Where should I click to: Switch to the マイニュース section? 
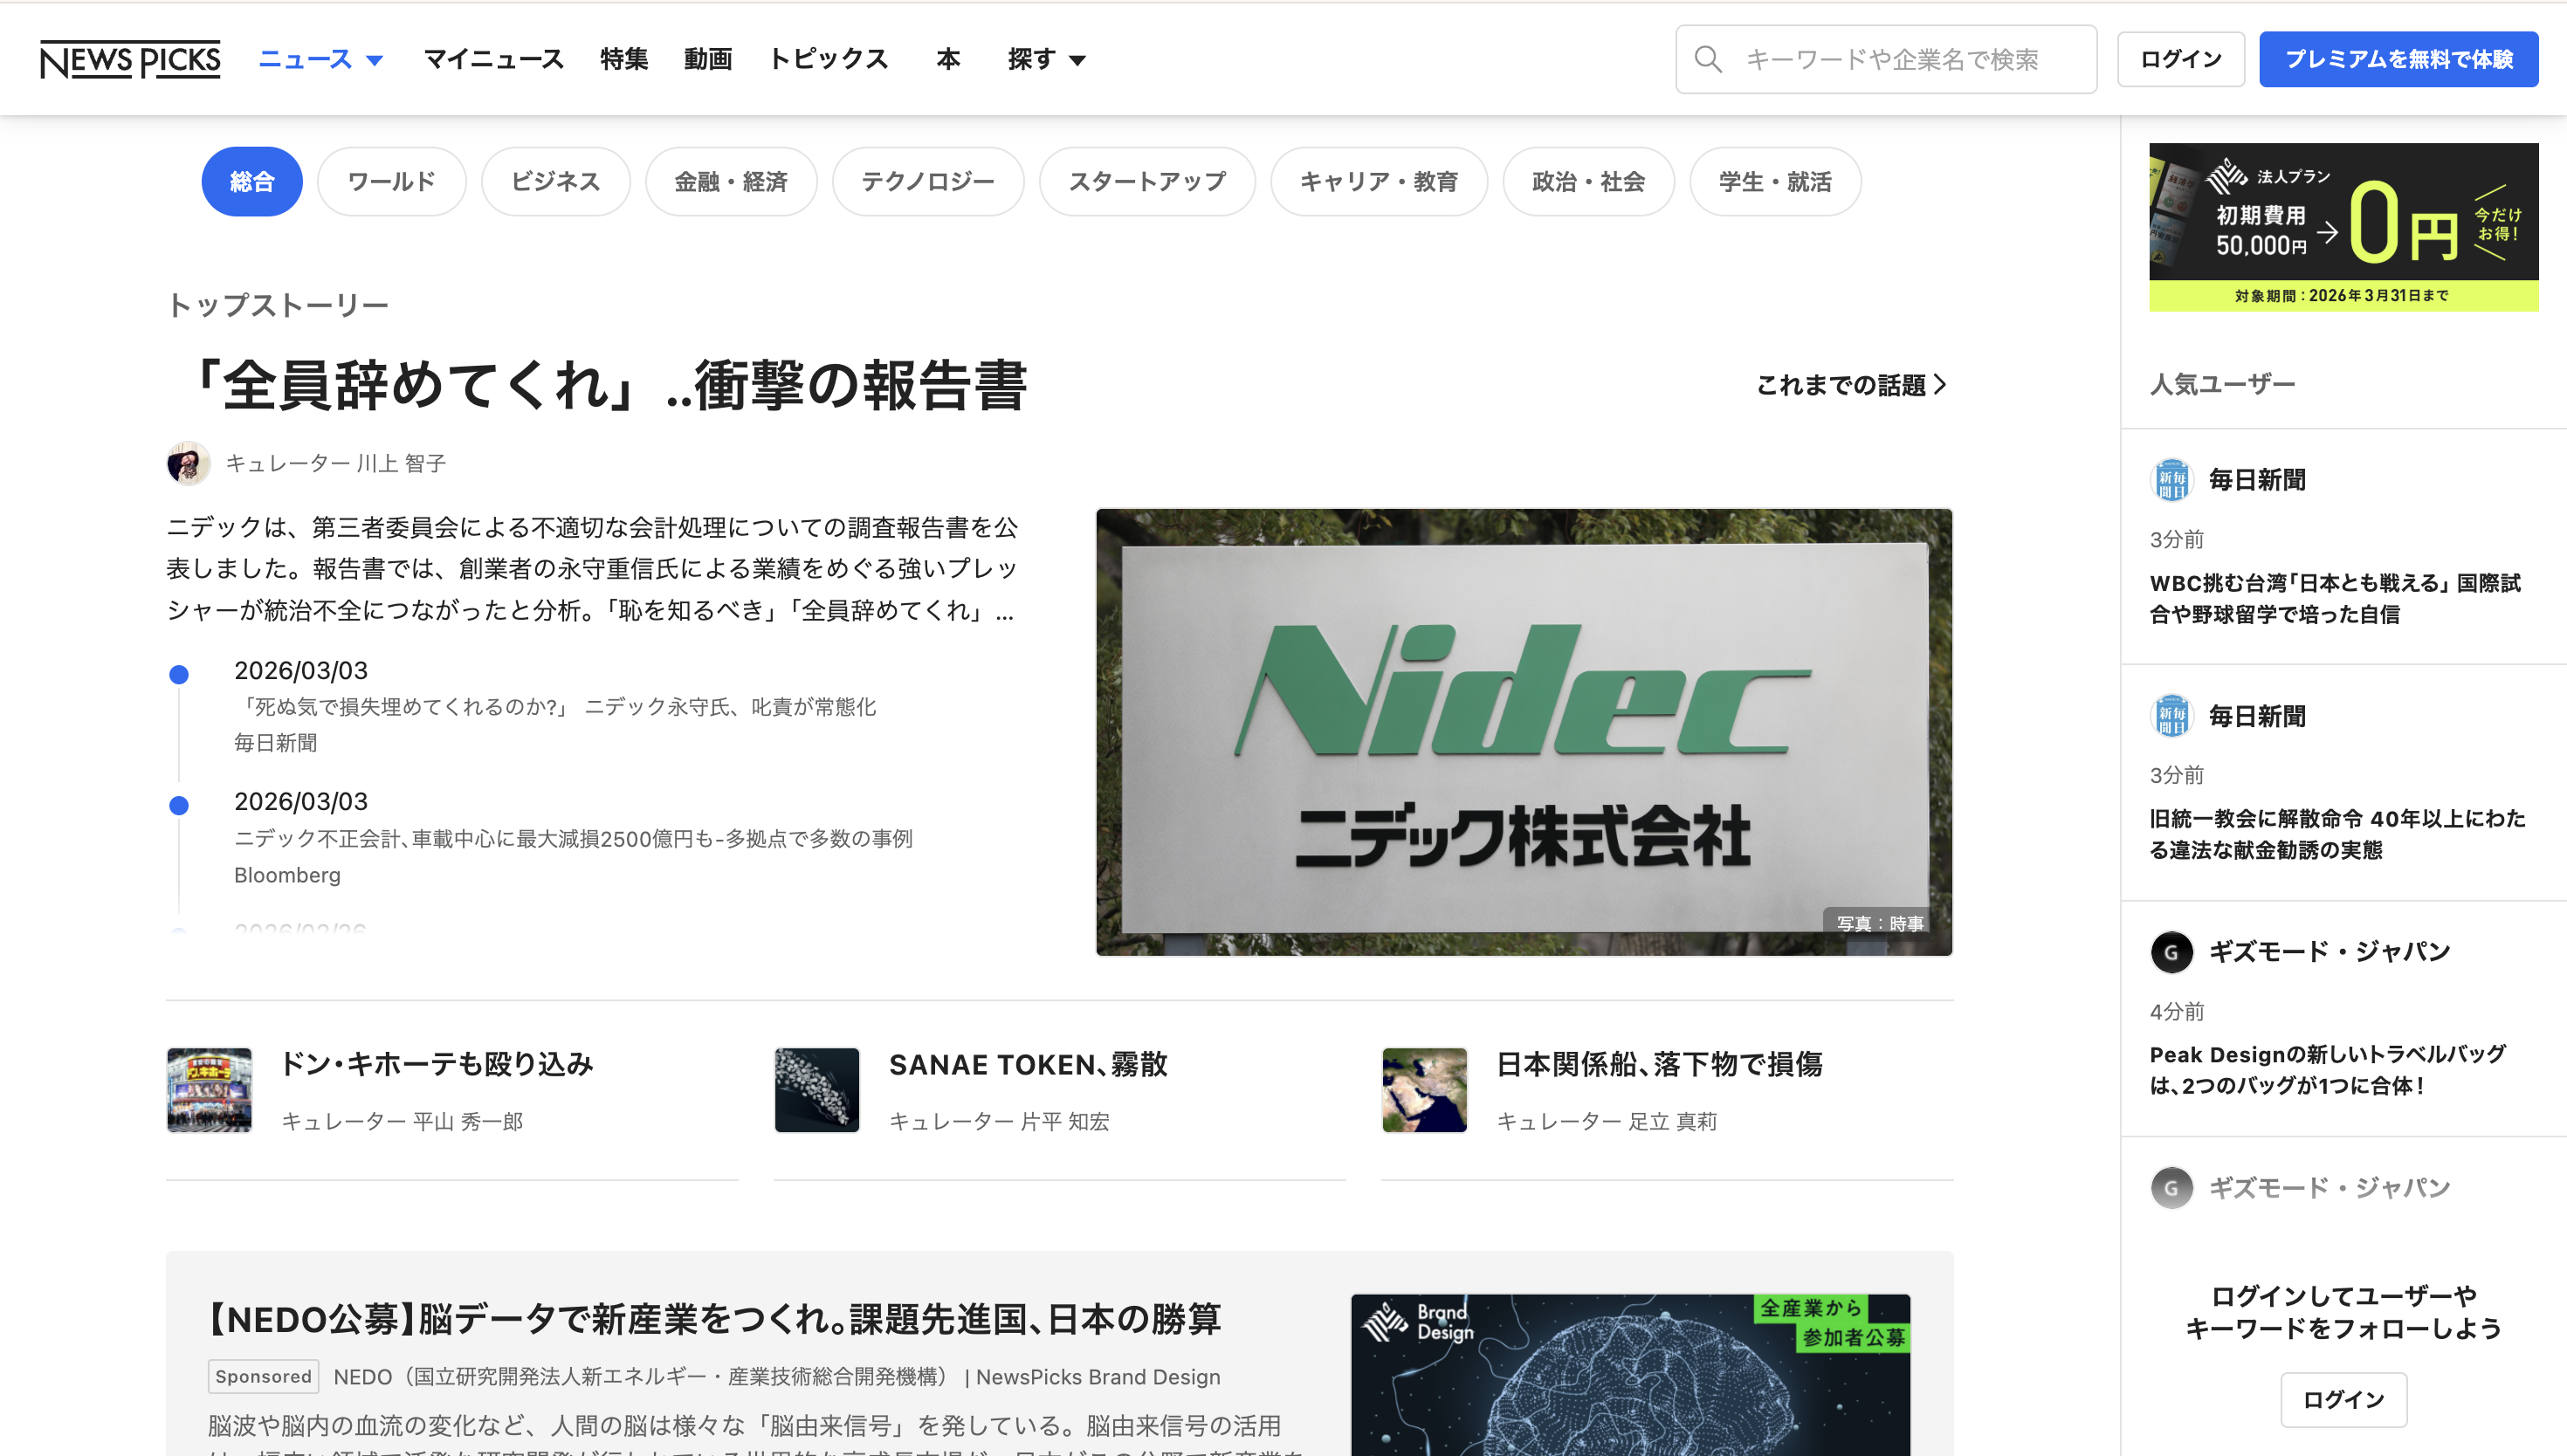pos(494,59)
